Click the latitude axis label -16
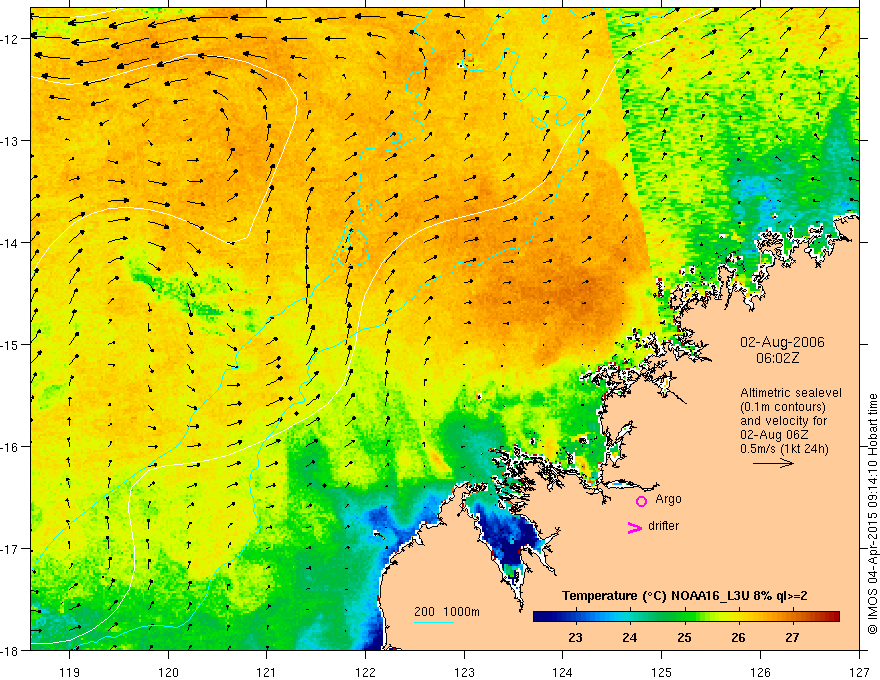 (11, 447)
